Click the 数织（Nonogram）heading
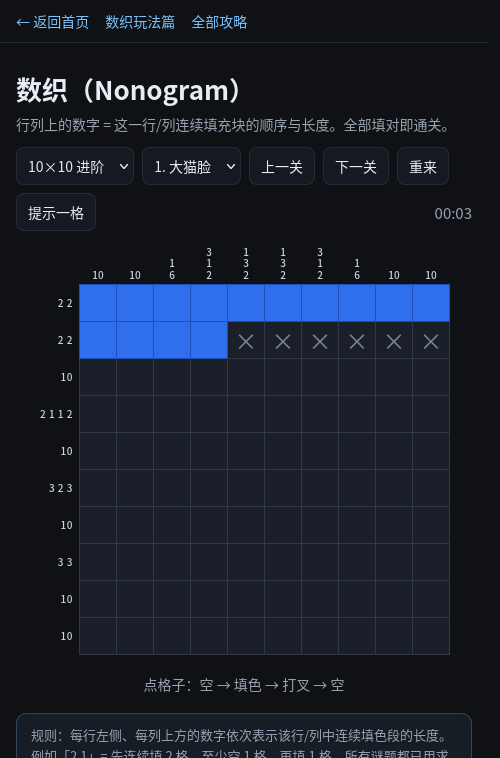The height and width of the screenshot is (758, 500). [x=128, y=90]
